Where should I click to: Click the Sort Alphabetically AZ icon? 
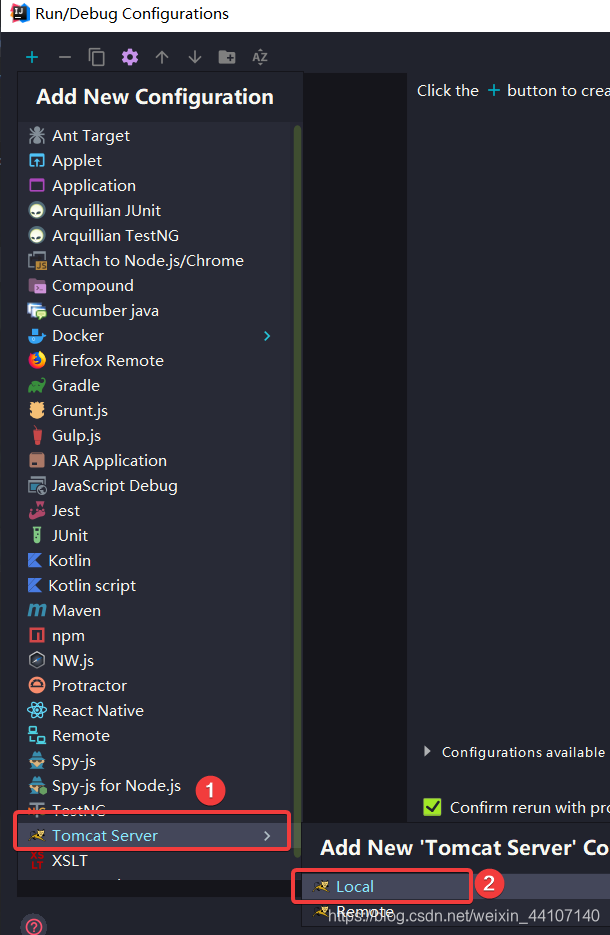(259, 57)
